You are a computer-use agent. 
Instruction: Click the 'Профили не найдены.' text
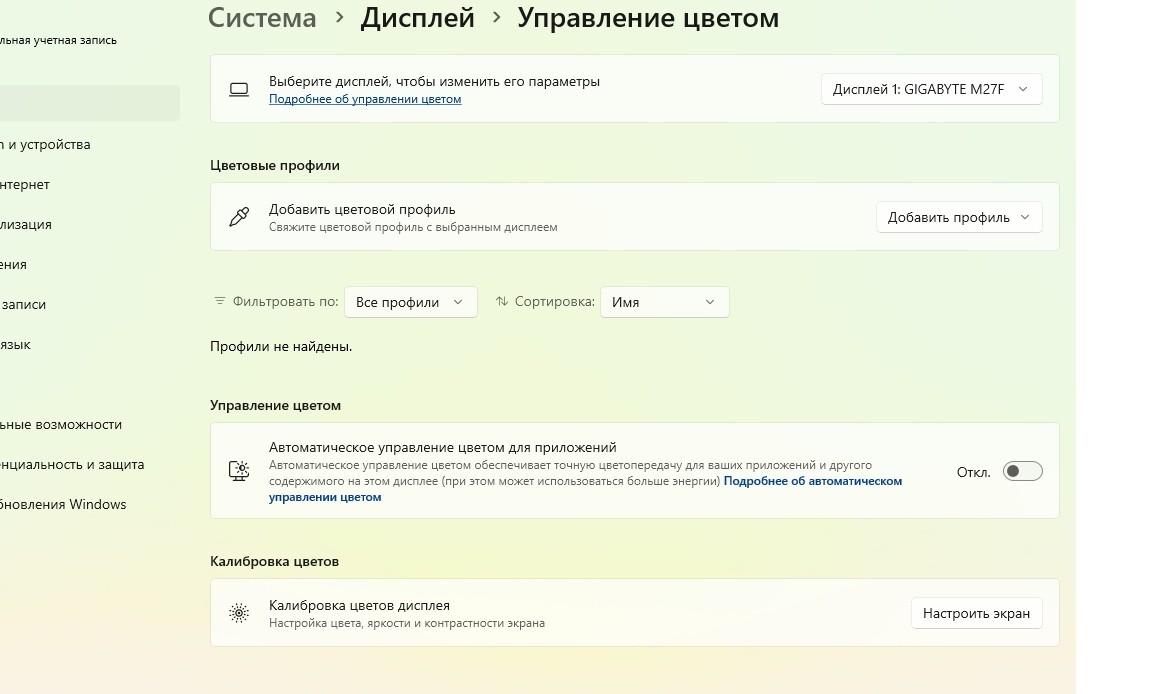pyautogui.click(x=281, y=347)
